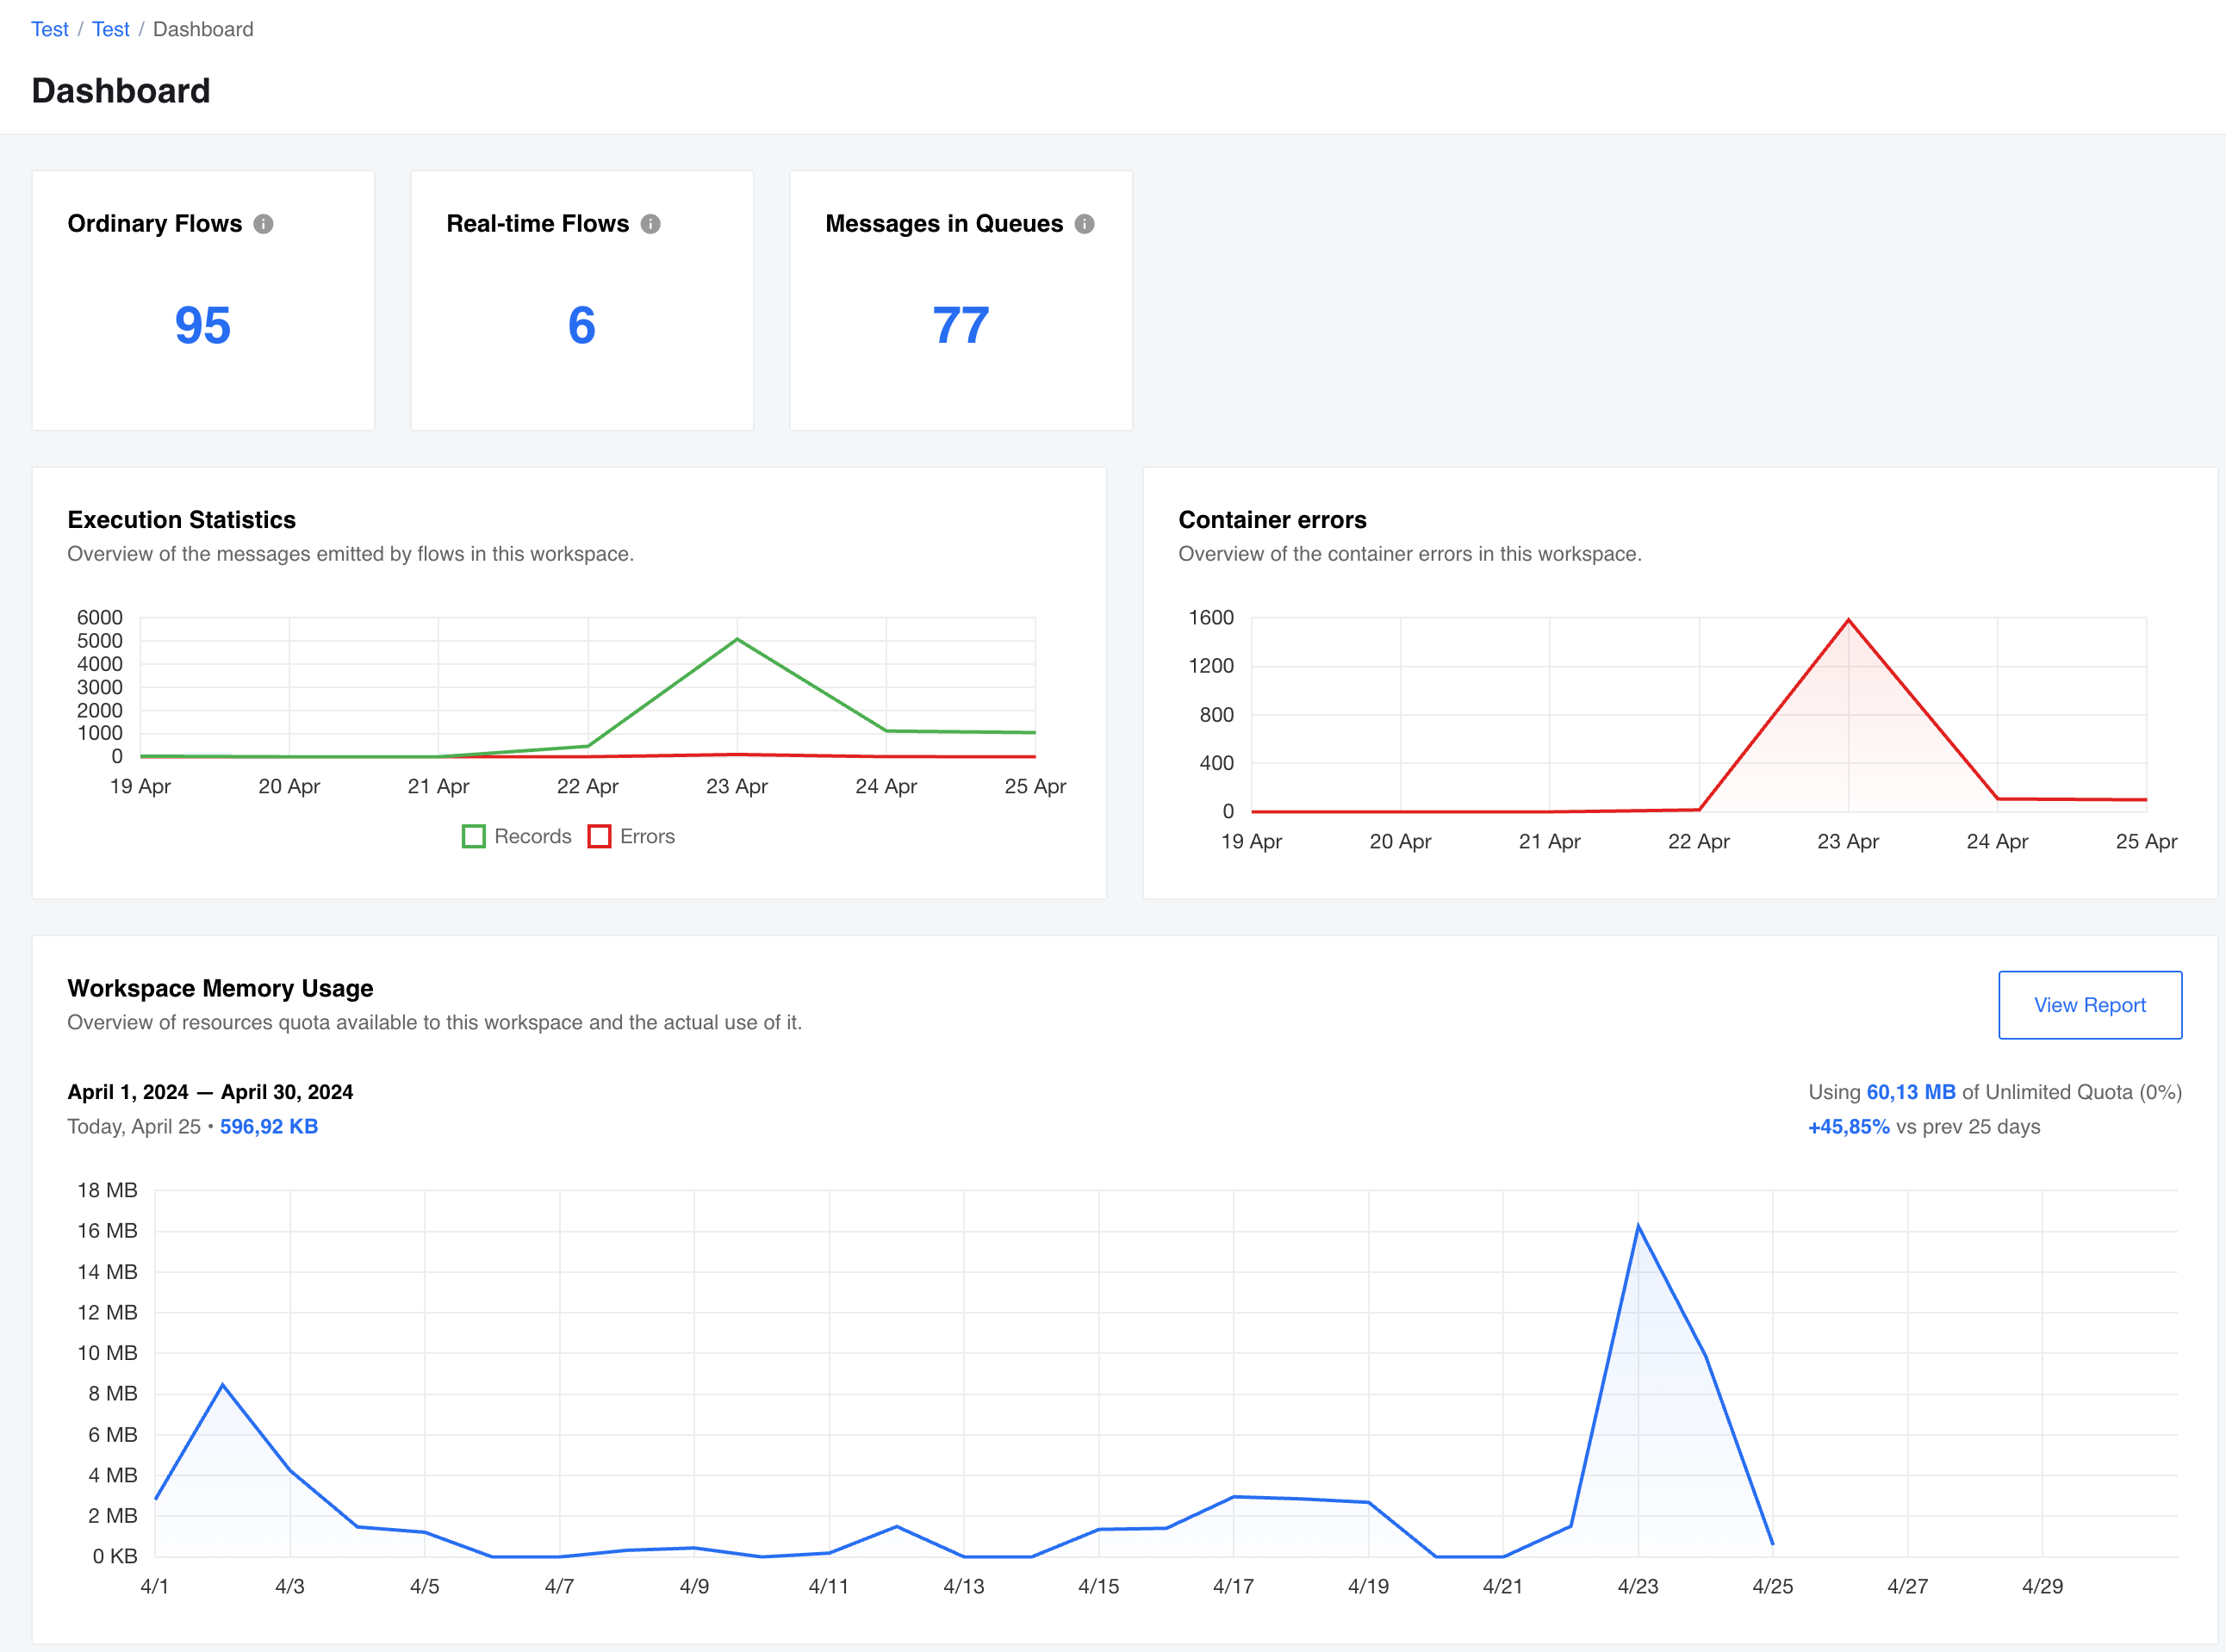The image size is (2226, 1652).
Task: Click the Execution Statistics heading
Action: [x=182, y=519]
